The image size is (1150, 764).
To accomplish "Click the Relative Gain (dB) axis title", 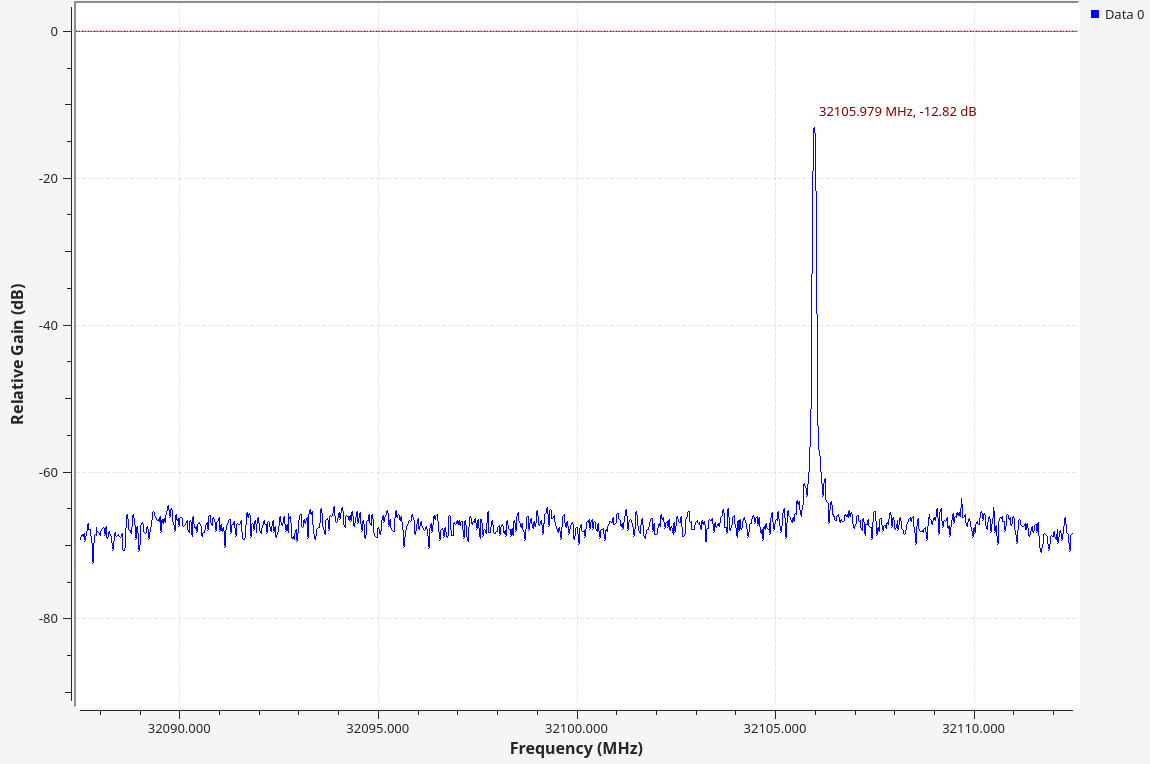I will point(17,355).
